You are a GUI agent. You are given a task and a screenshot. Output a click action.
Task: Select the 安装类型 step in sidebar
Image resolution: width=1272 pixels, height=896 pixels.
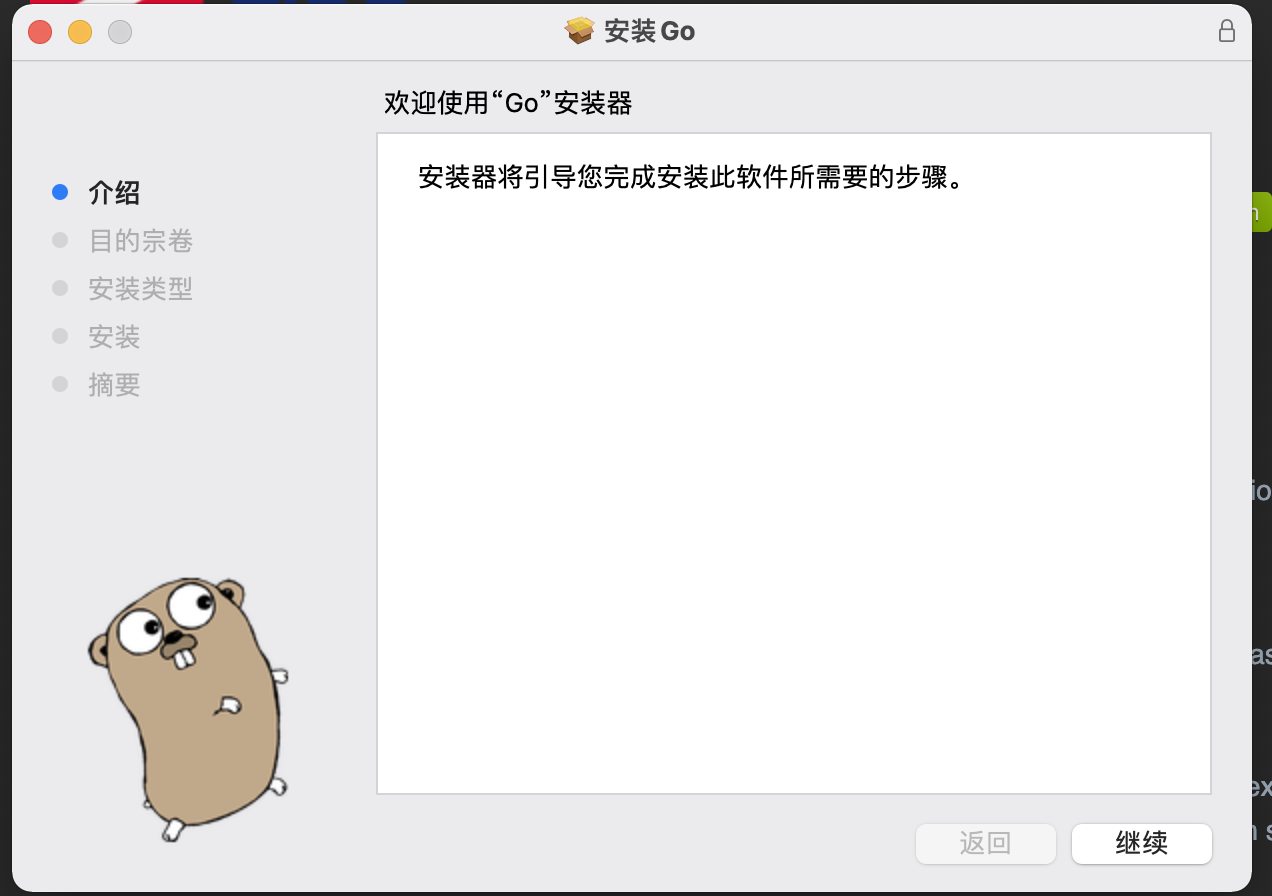click(x=140, y=288)
